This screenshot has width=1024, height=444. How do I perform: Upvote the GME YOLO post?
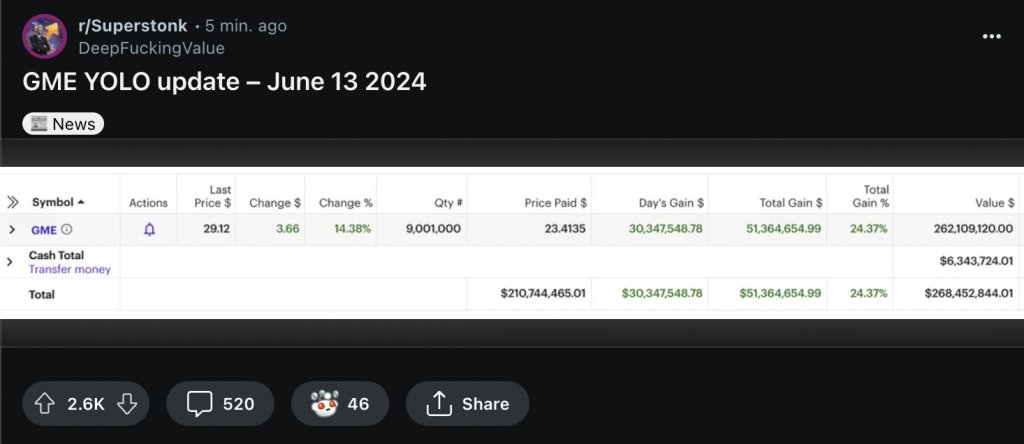[x=44, y=404]
